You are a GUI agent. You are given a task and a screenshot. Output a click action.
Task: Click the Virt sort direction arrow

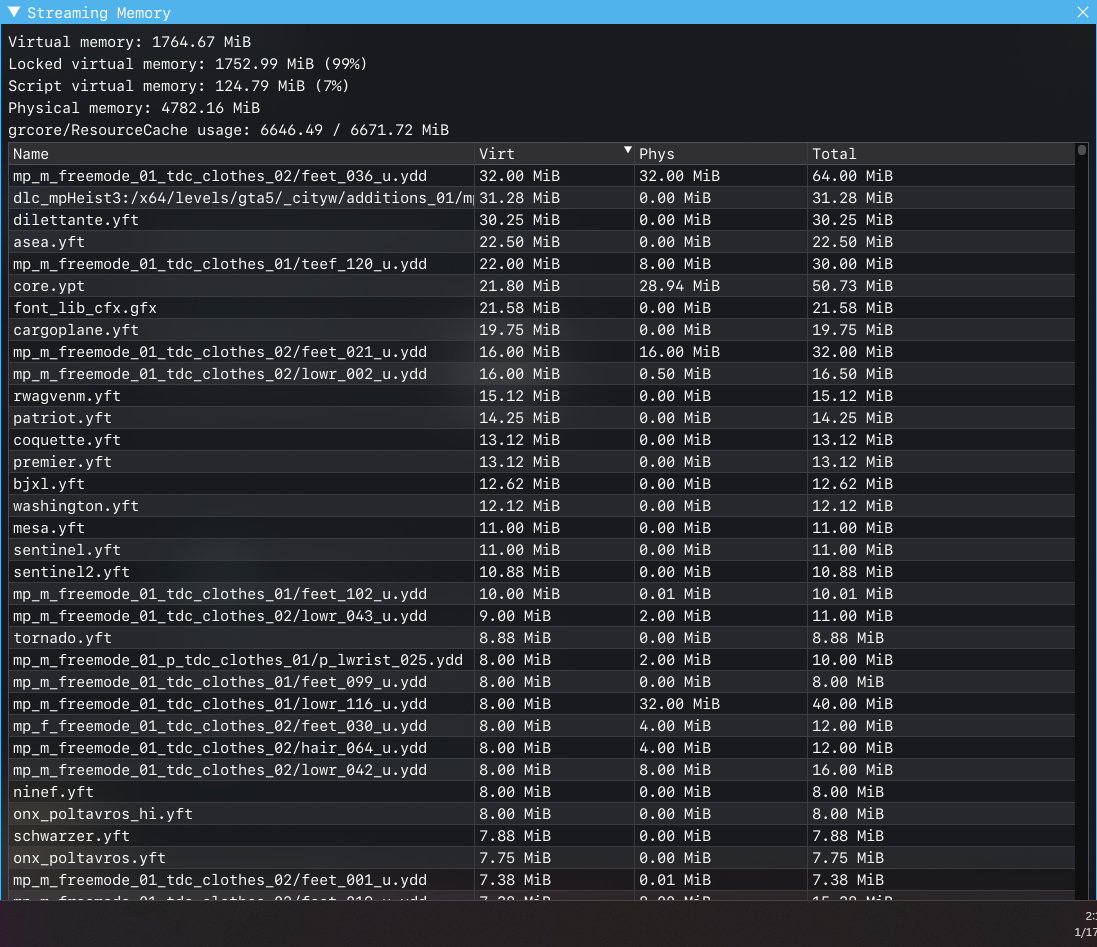point(628,150)
